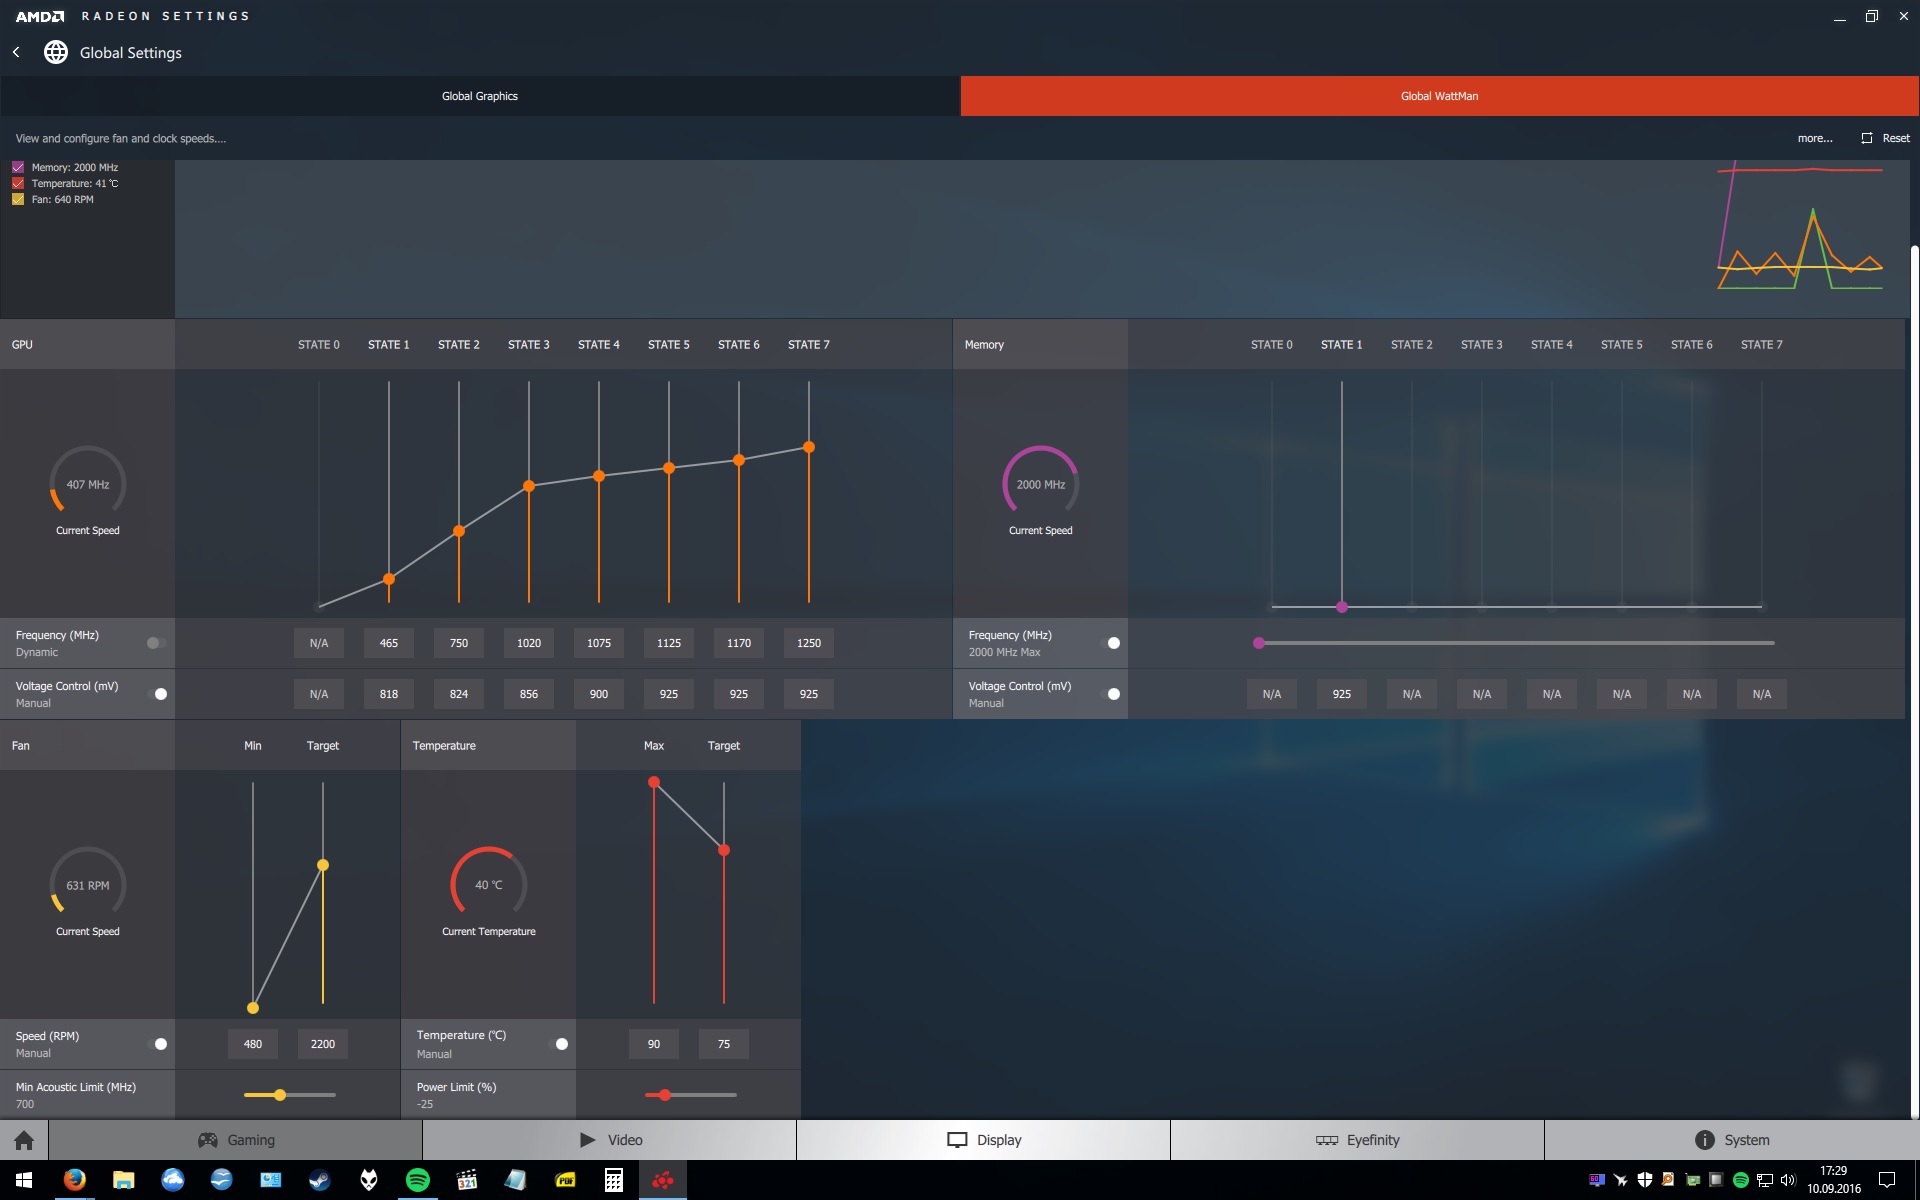Open the Video section
The width and height of the screenshot is (1920, 1200).
click(610, 1140)
